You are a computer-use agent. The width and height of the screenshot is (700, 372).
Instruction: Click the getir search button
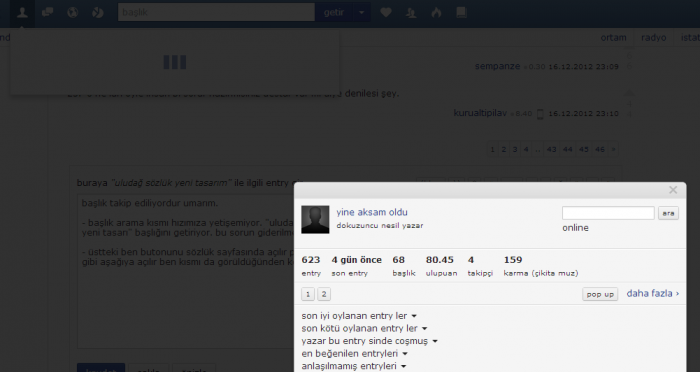[x=334, y=13]
